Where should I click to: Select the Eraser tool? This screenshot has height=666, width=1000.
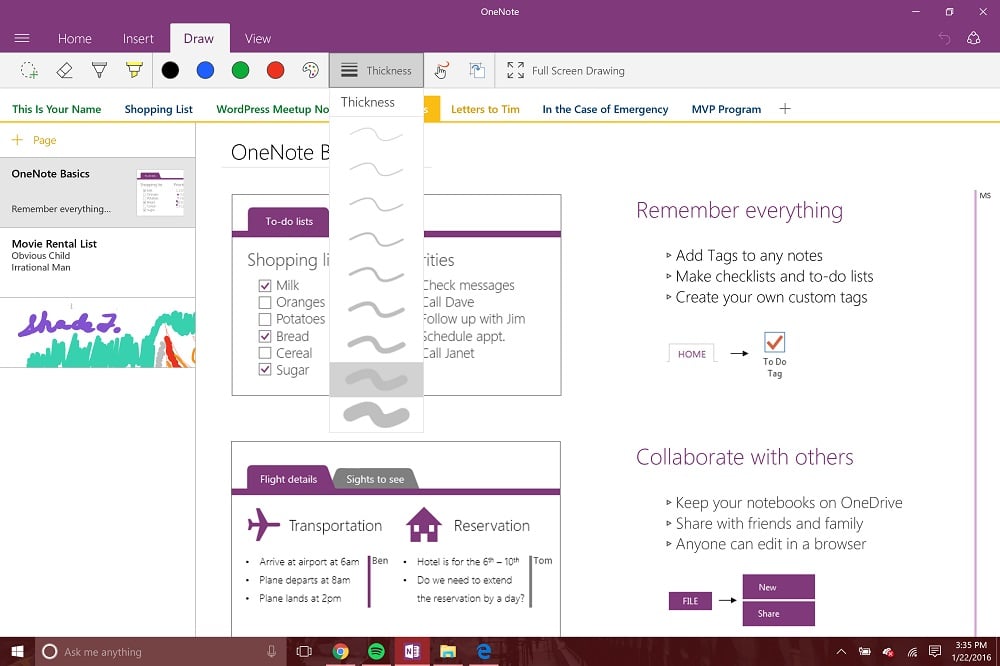pos(64,70)
